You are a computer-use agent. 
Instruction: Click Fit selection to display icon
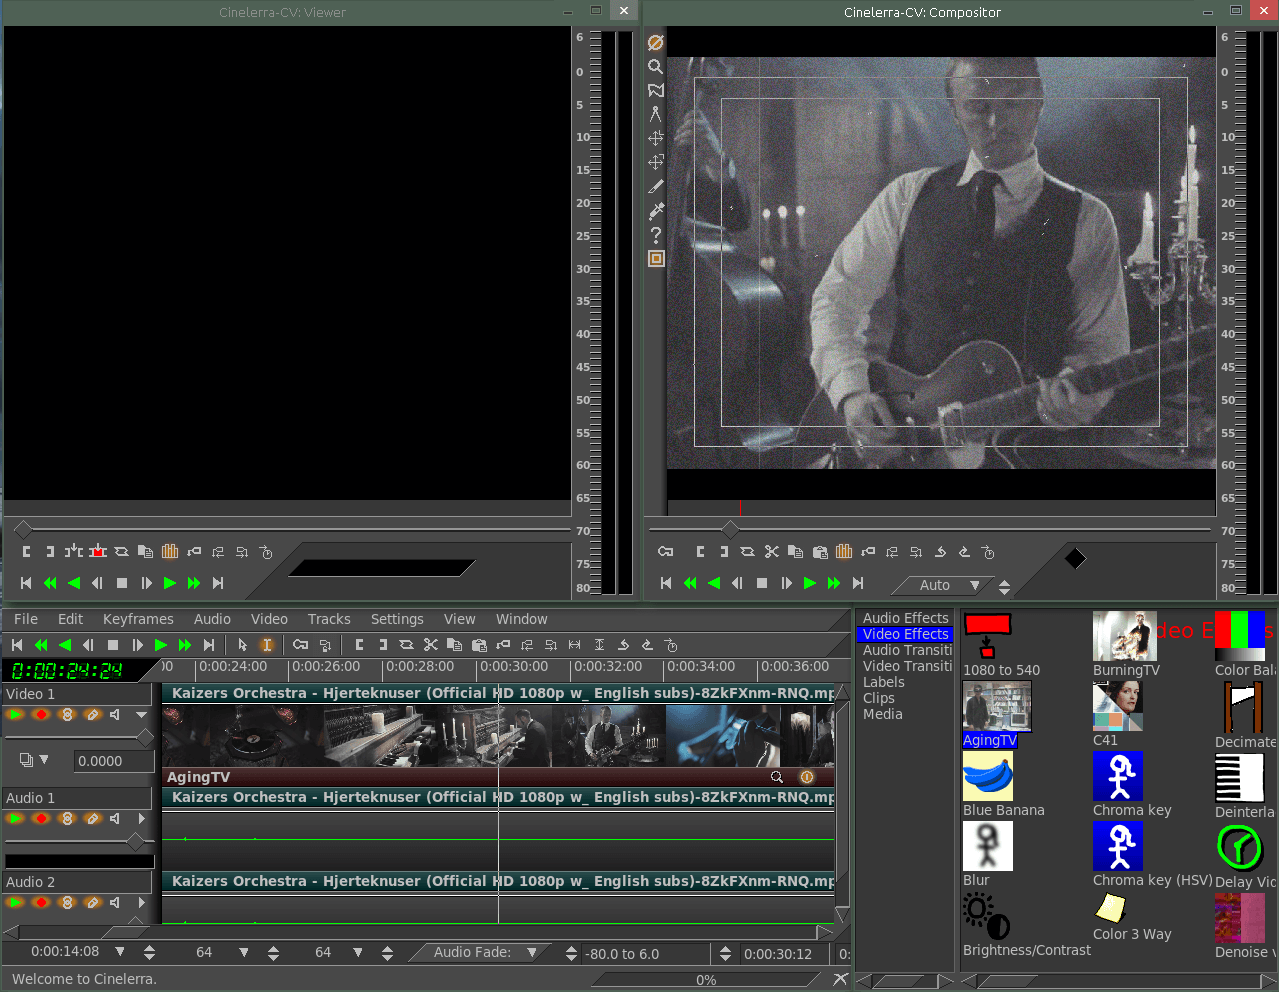point(575,645)
